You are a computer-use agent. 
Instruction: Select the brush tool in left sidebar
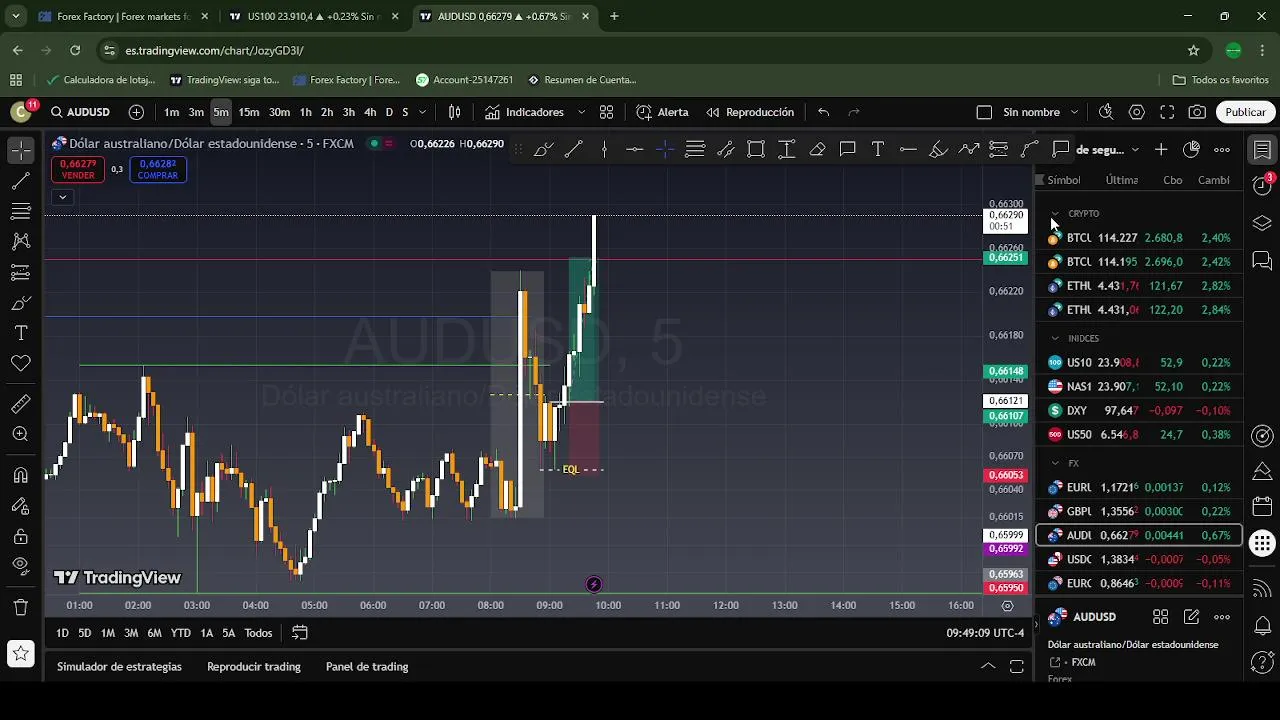point(20,303)
